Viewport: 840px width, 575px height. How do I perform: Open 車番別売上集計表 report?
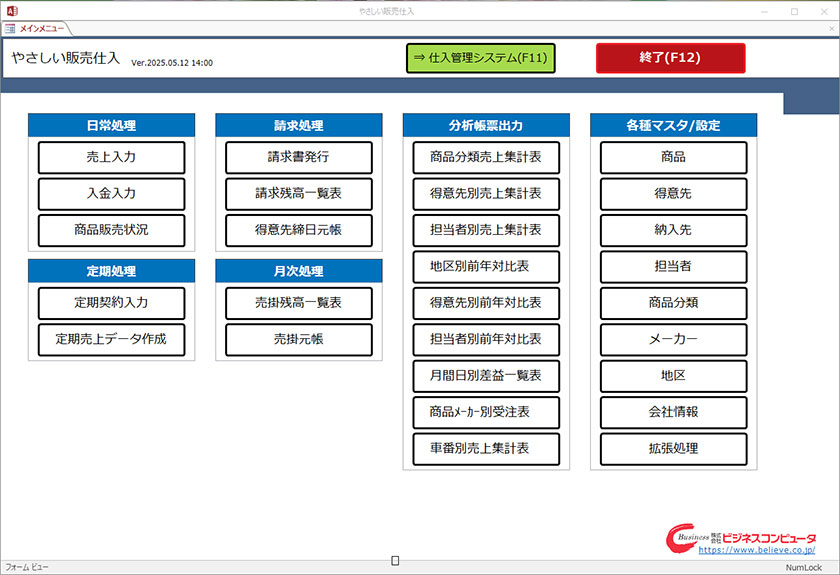(x=486, y=449)
